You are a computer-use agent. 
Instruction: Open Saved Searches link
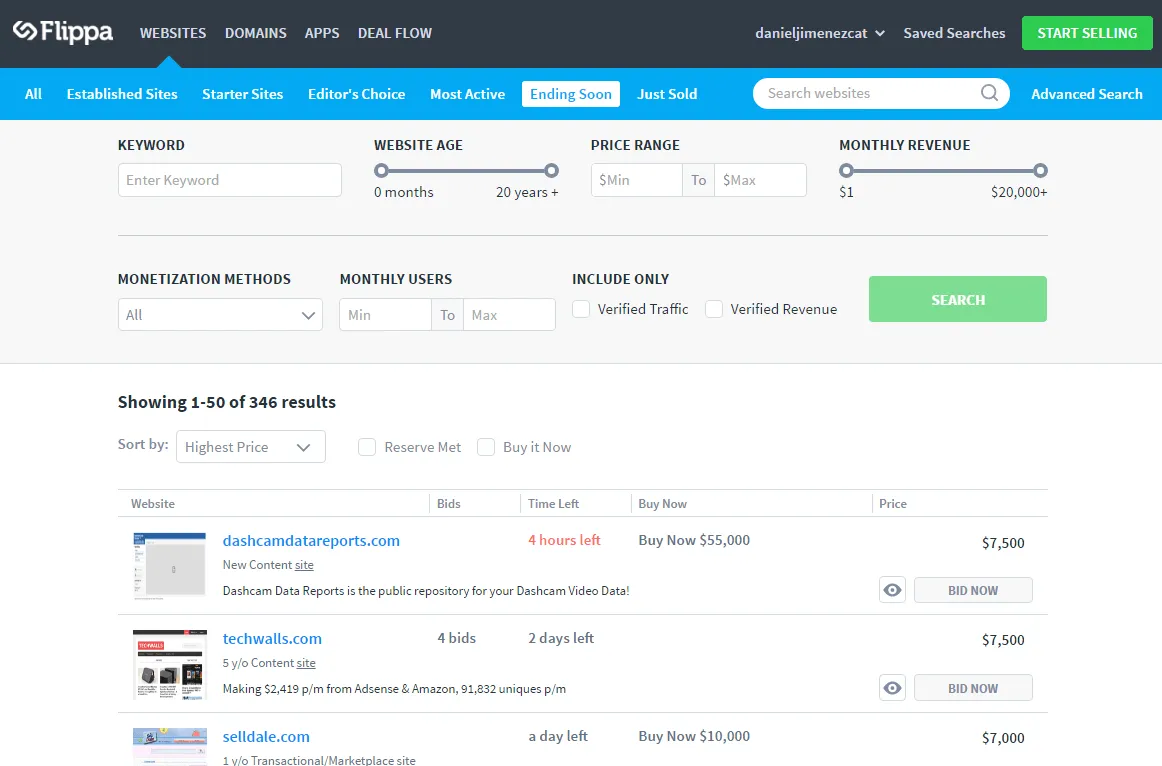pyautogui.click(x=954, y=33)
